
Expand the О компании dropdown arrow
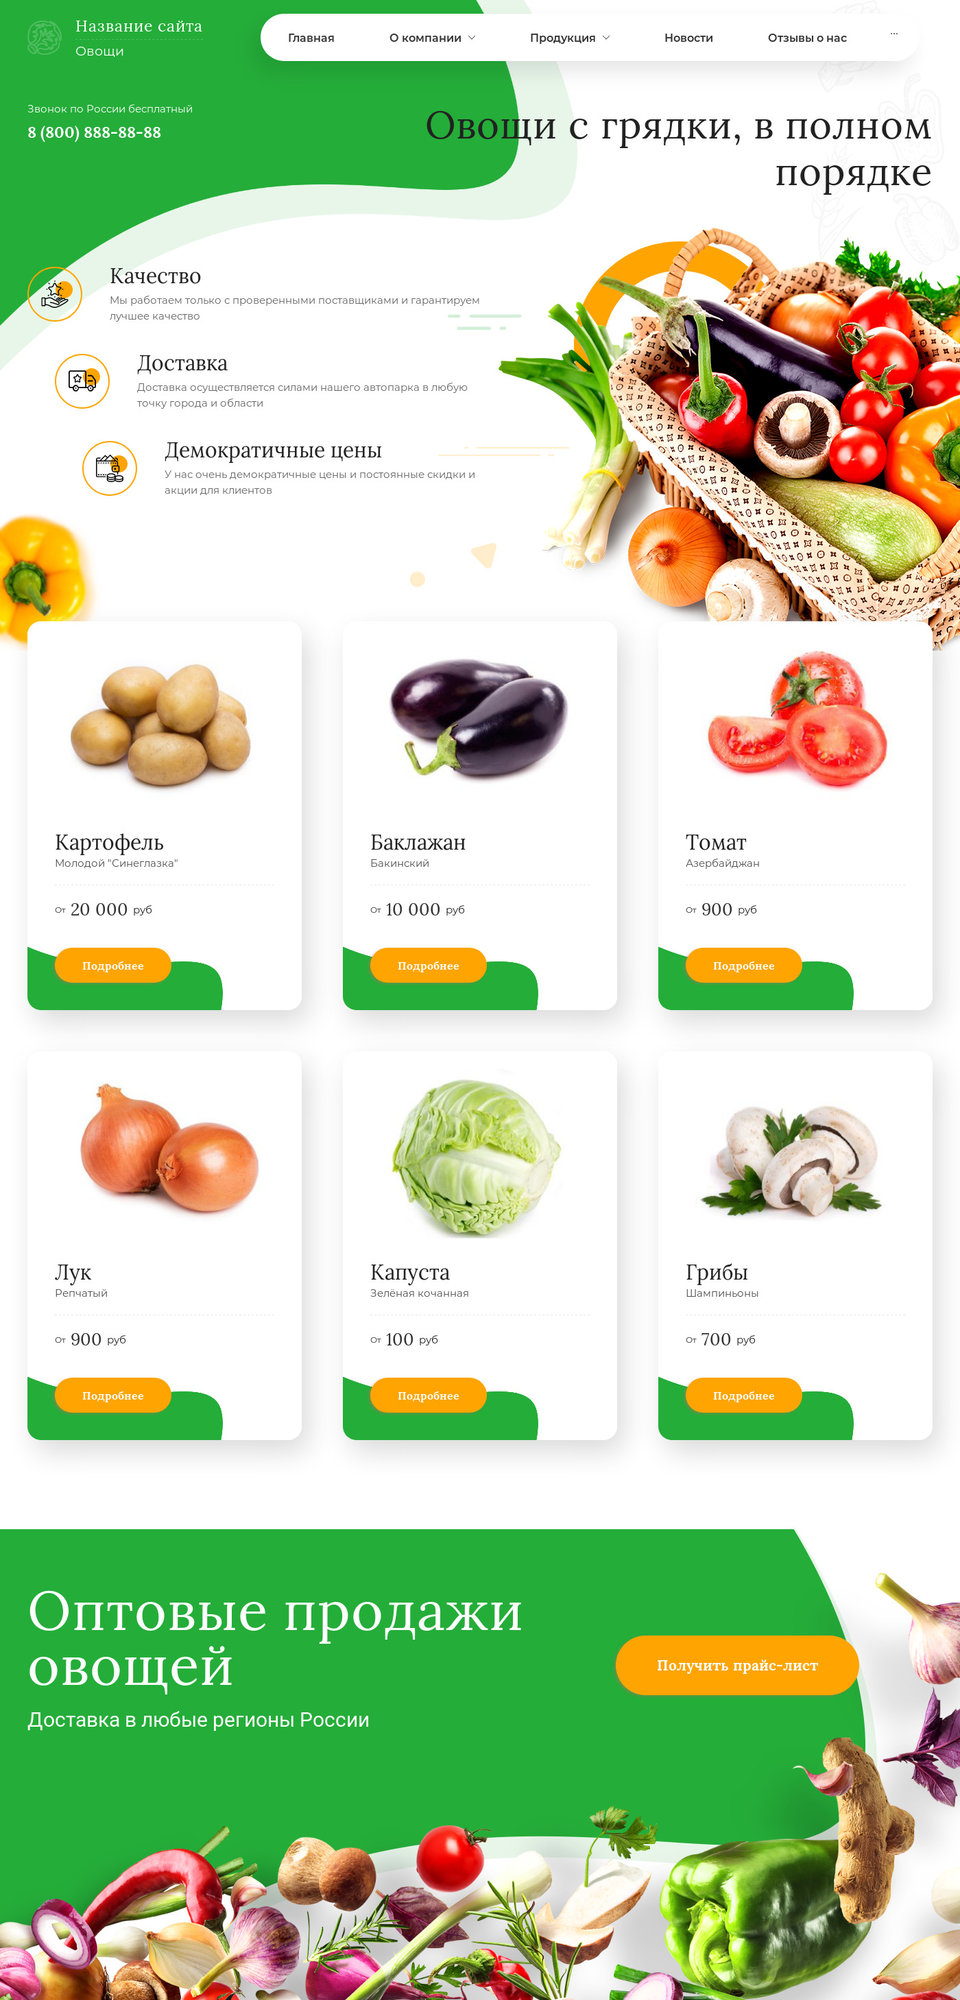click(x=472, y=38)
